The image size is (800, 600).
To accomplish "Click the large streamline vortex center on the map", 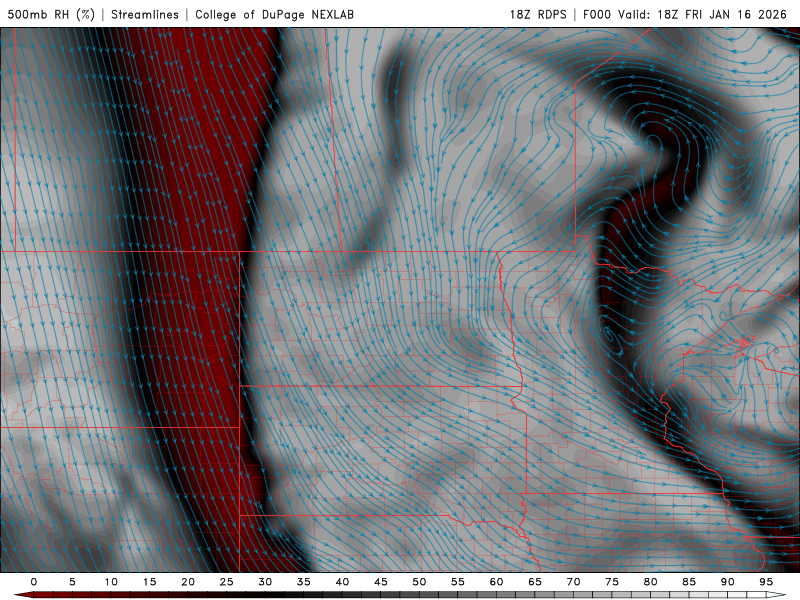I will pos(651,142).
